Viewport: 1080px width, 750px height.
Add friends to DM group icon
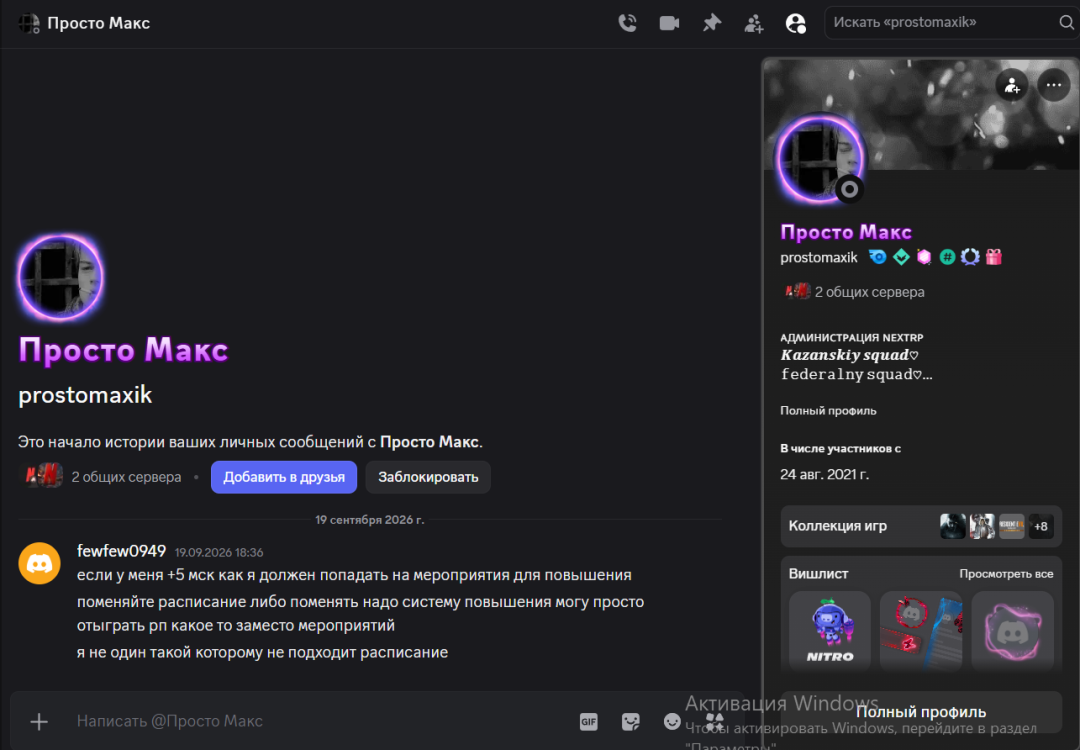[x=754, y=23]
